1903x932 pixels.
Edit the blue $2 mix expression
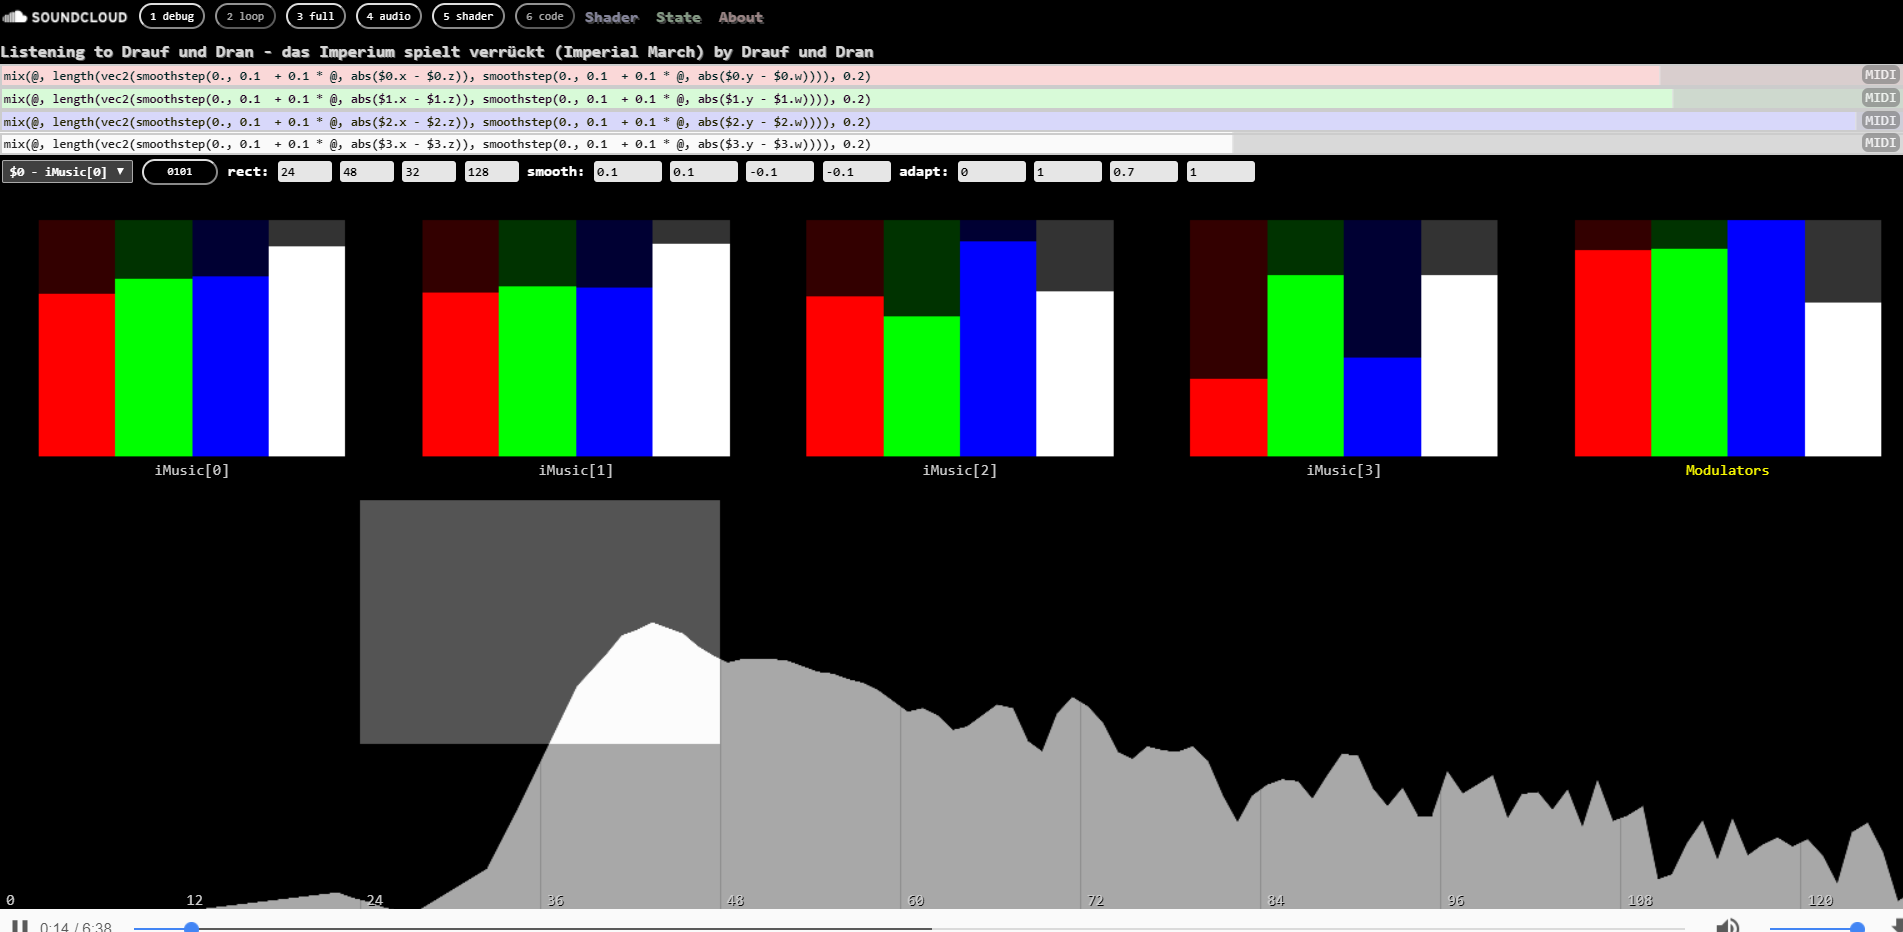point(928,122)
